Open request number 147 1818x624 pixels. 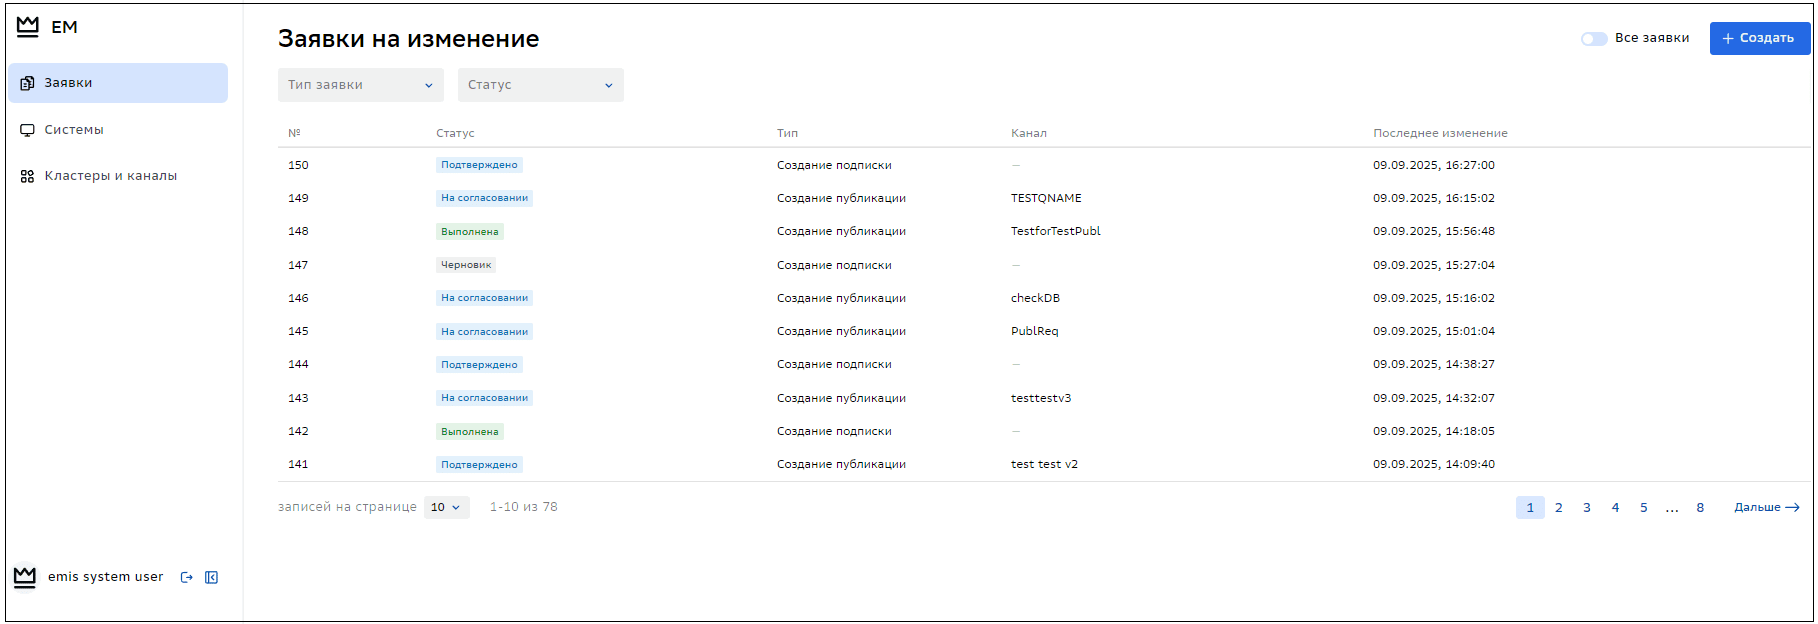1044,265
